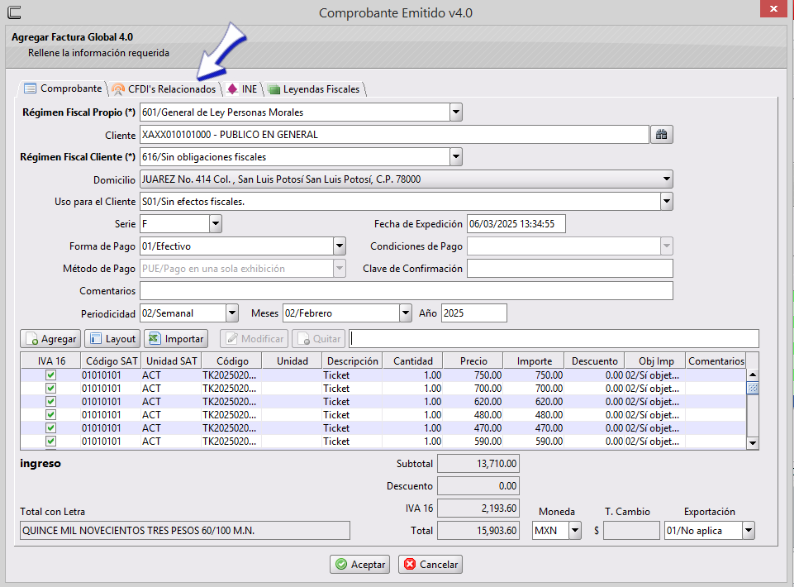The width and height of the screenshot is (794, 587).
Task: Close the Comprobante Emitido window
Action: (x=773, y=9)
